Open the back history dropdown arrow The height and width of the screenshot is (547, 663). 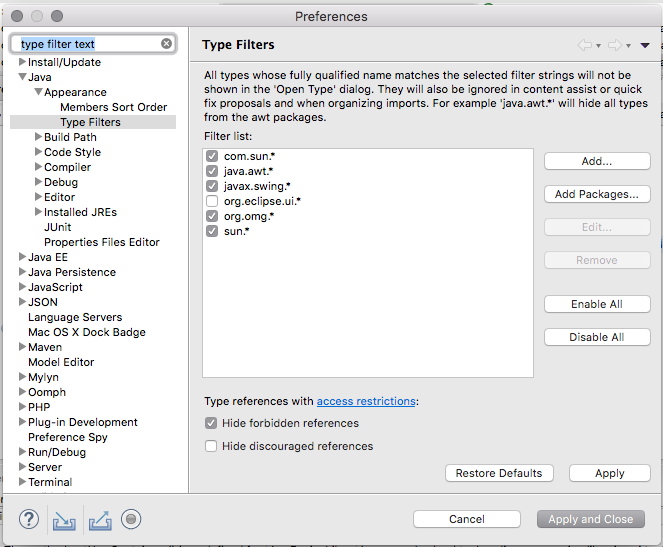click(598, 46)
